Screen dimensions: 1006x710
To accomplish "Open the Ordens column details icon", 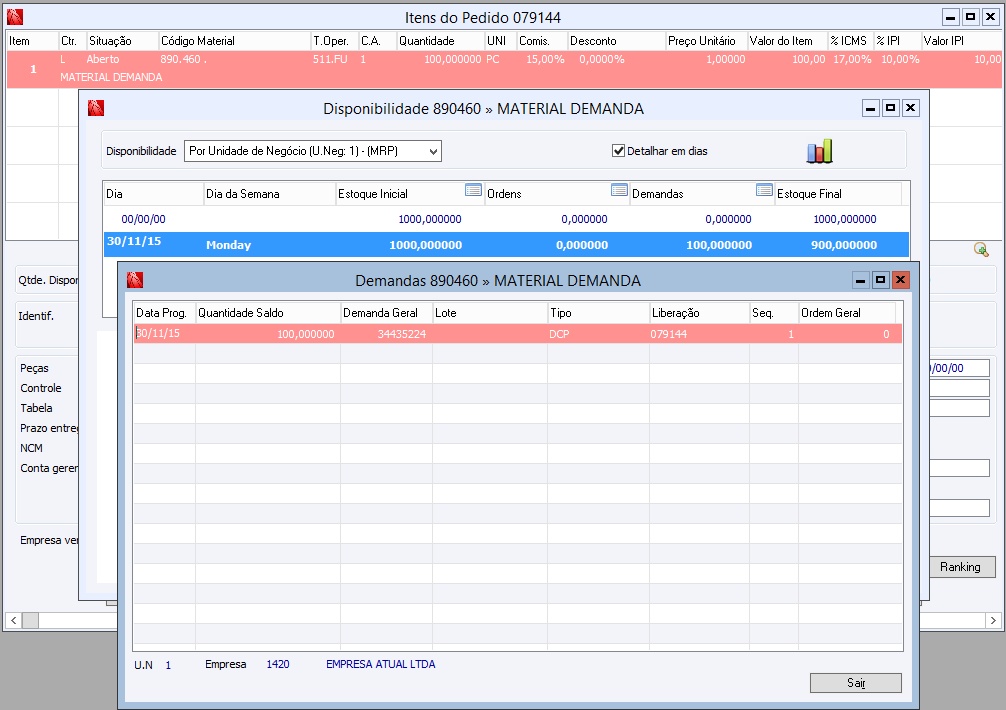I will click(x=619, y=190).
